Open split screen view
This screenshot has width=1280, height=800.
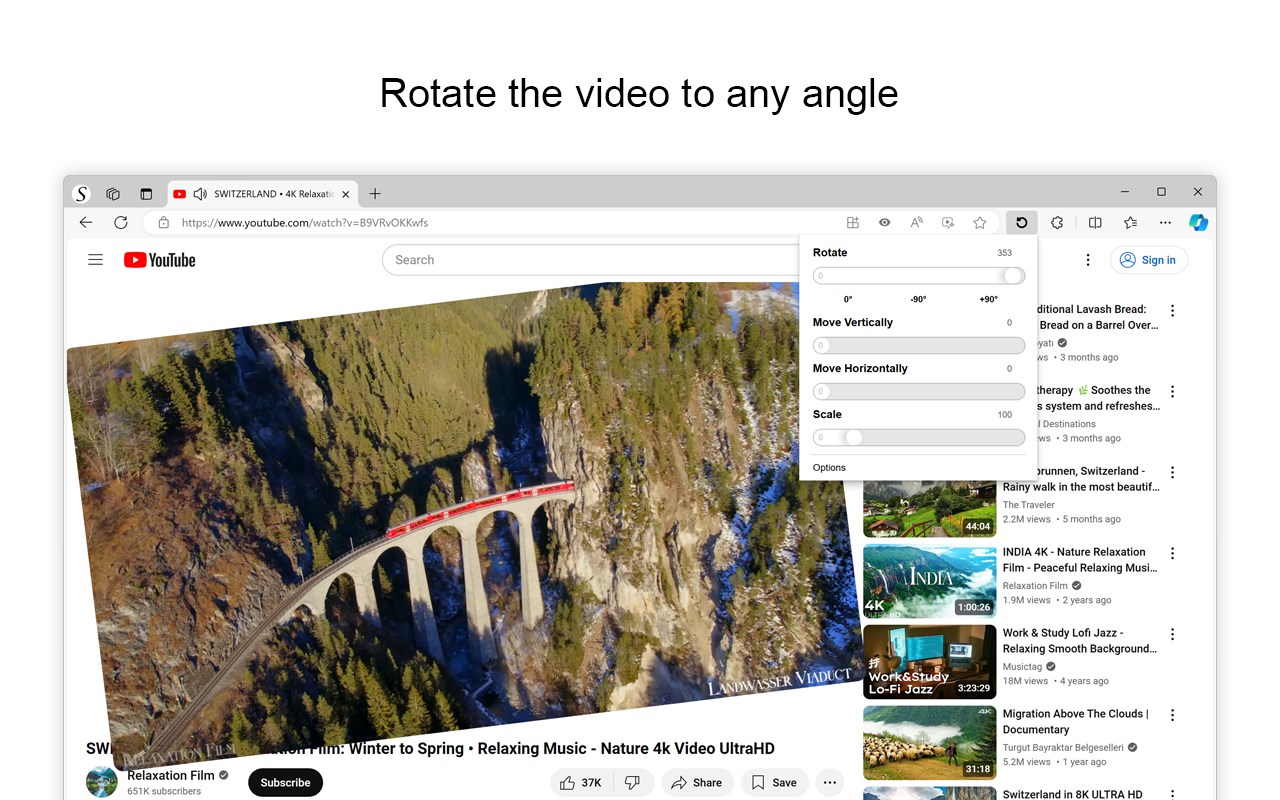[1095, 223]
